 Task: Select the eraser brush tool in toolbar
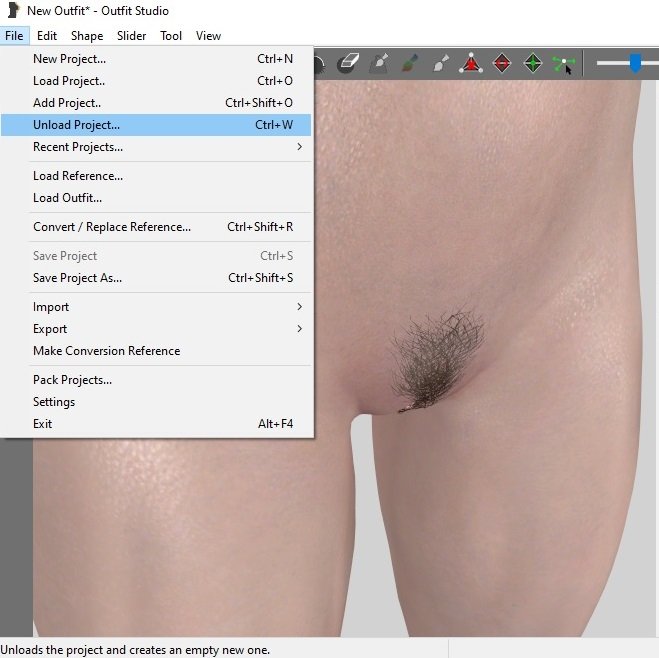click(348, 64)
